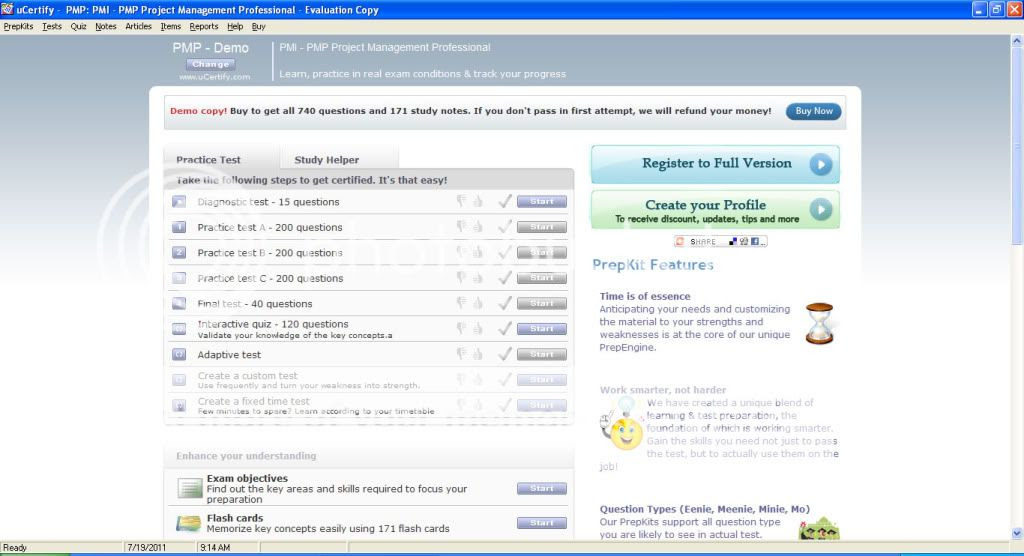
Task: Open the Help menu
Action: tap(235, 27)
